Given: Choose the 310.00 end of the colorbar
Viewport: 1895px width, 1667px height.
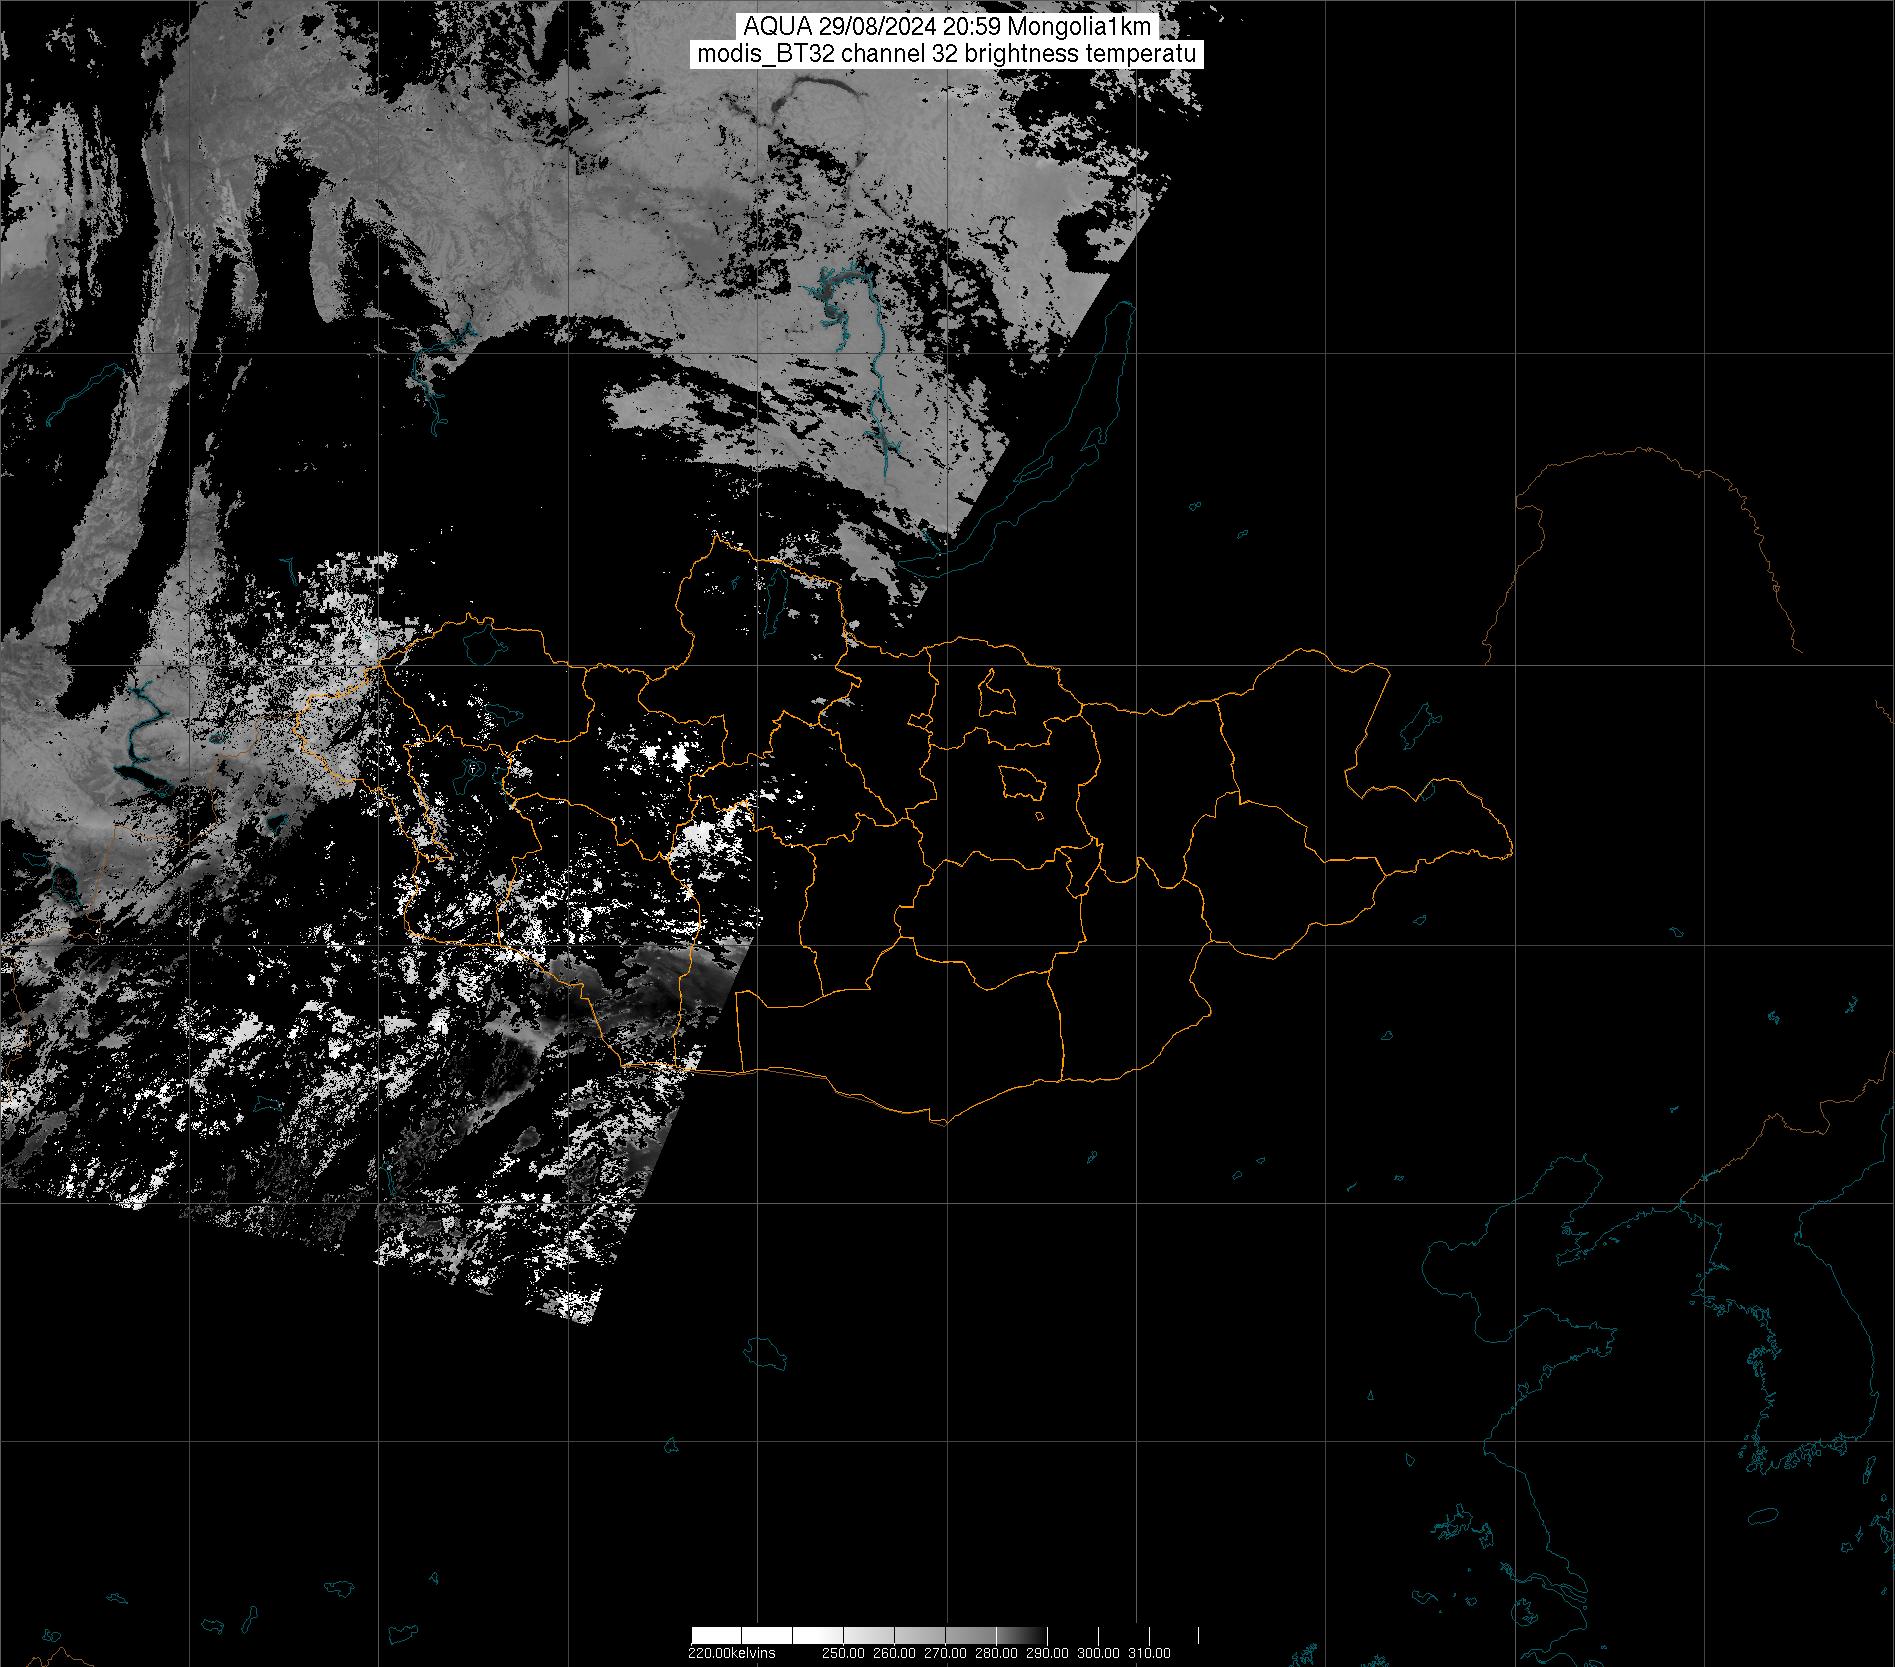Looking at the screenshot, I should click(1149, 1653).
